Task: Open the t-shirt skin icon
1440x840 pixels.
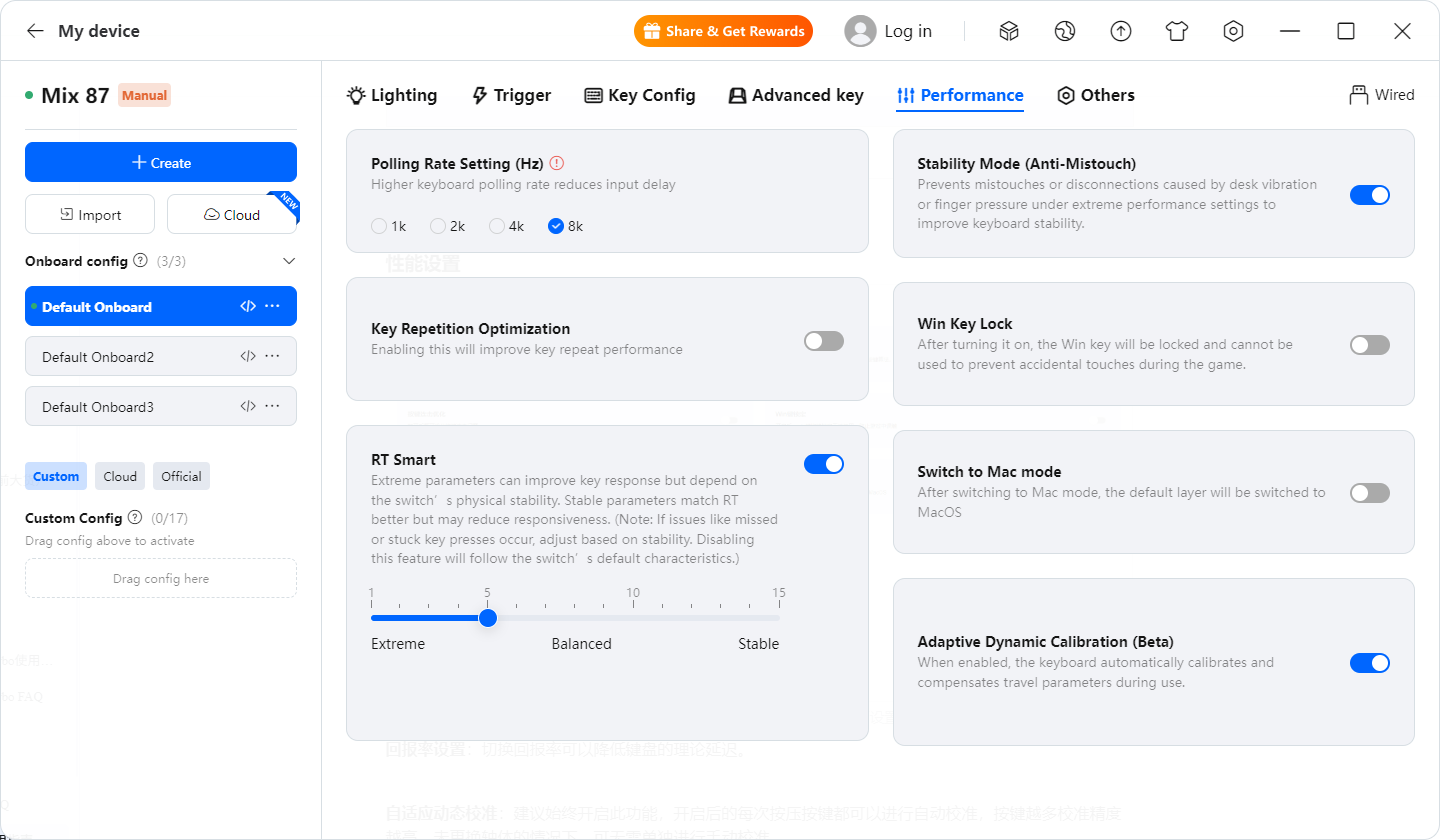Action: click(1177, 31)
